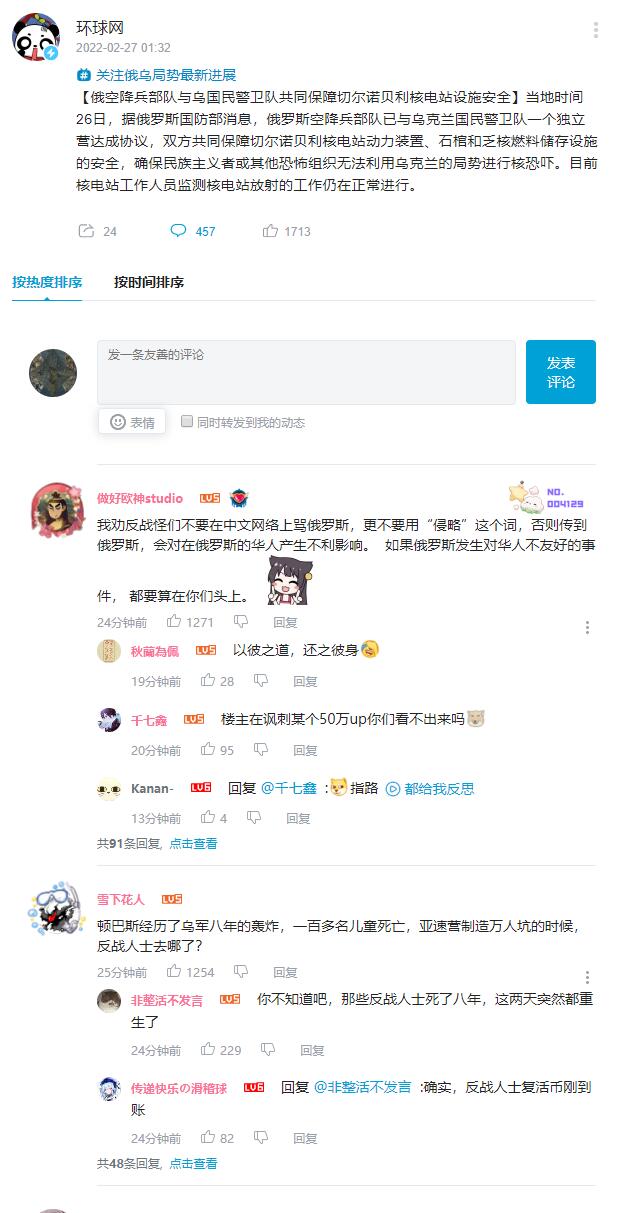This screenshot has height=1213, width=619.
Task: Select the 按热度排序 tab
Action: point(47,282)
